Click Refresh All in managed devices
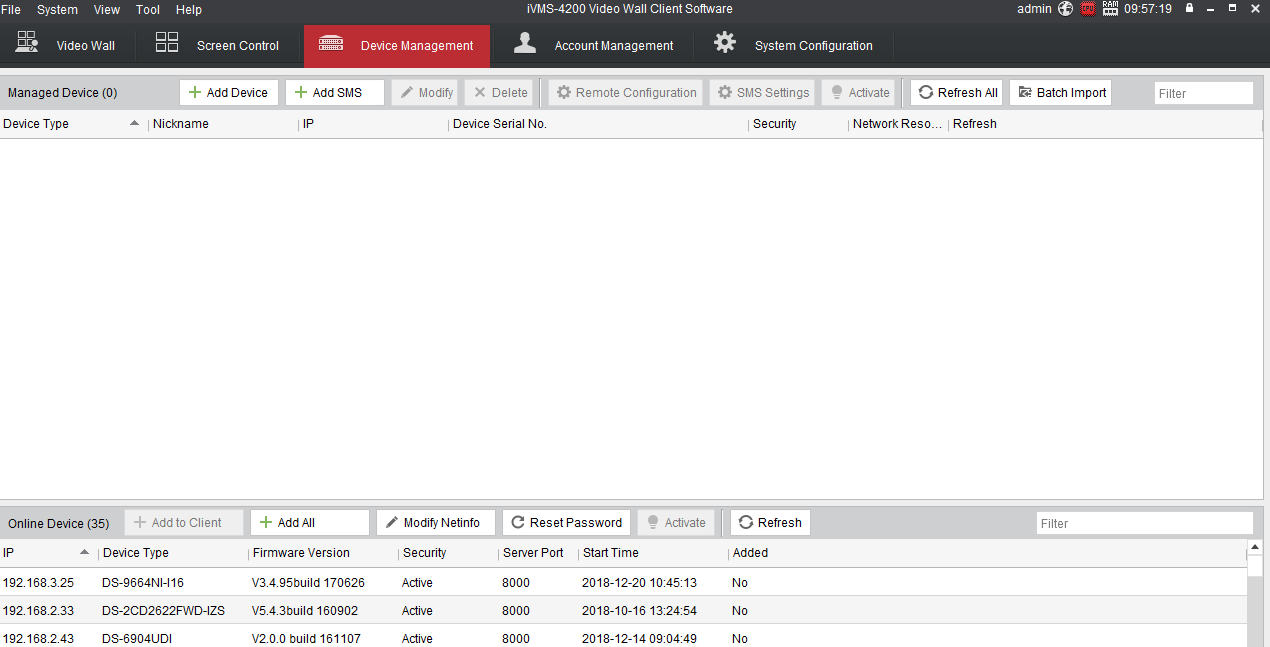The height and width of the screenshot is (647, 1270). (957, 93)
